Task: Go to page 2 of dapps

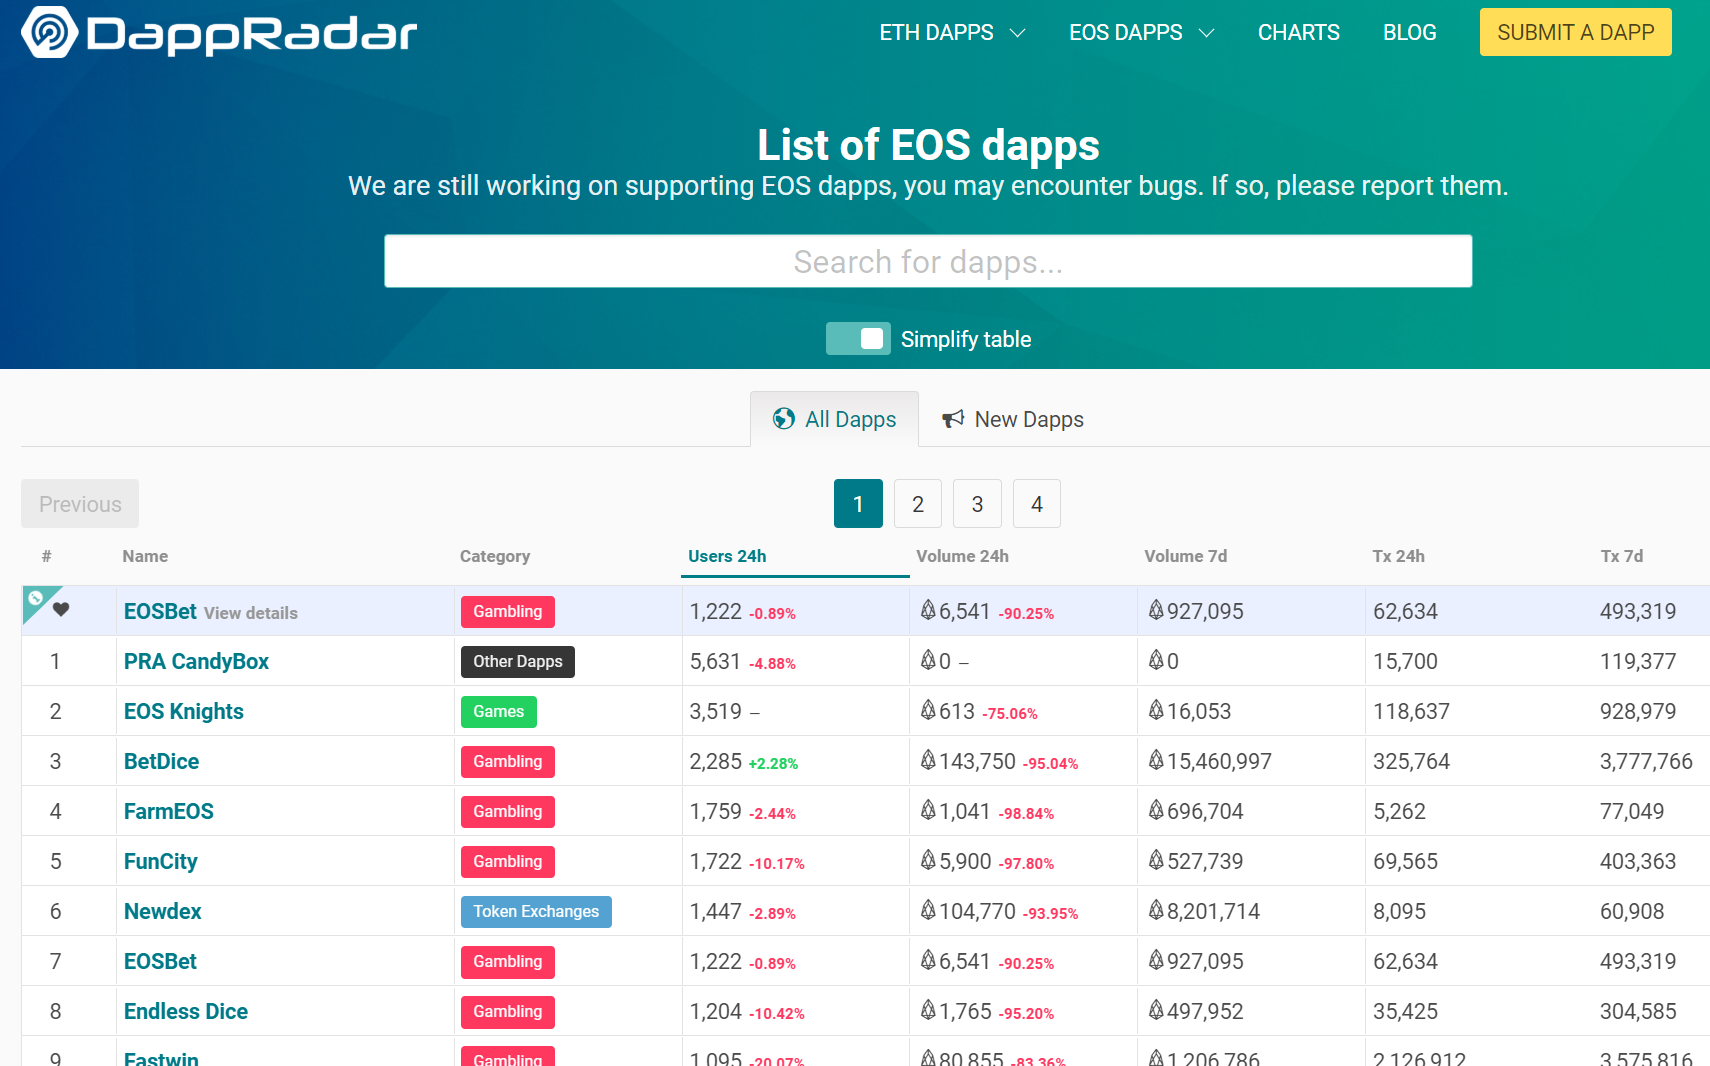Action: pyautogui.click(x=918, y=504)
